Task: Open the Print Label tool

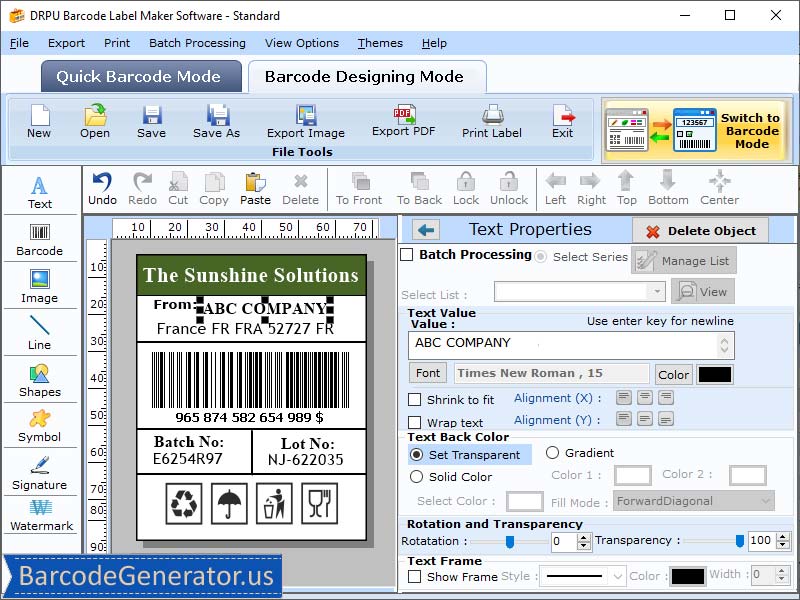Action: 491,122
